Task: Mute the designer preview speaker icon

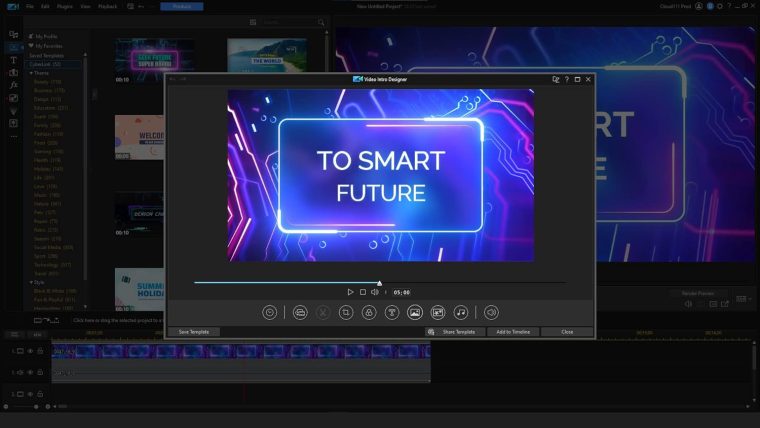Action: (375, 292)
